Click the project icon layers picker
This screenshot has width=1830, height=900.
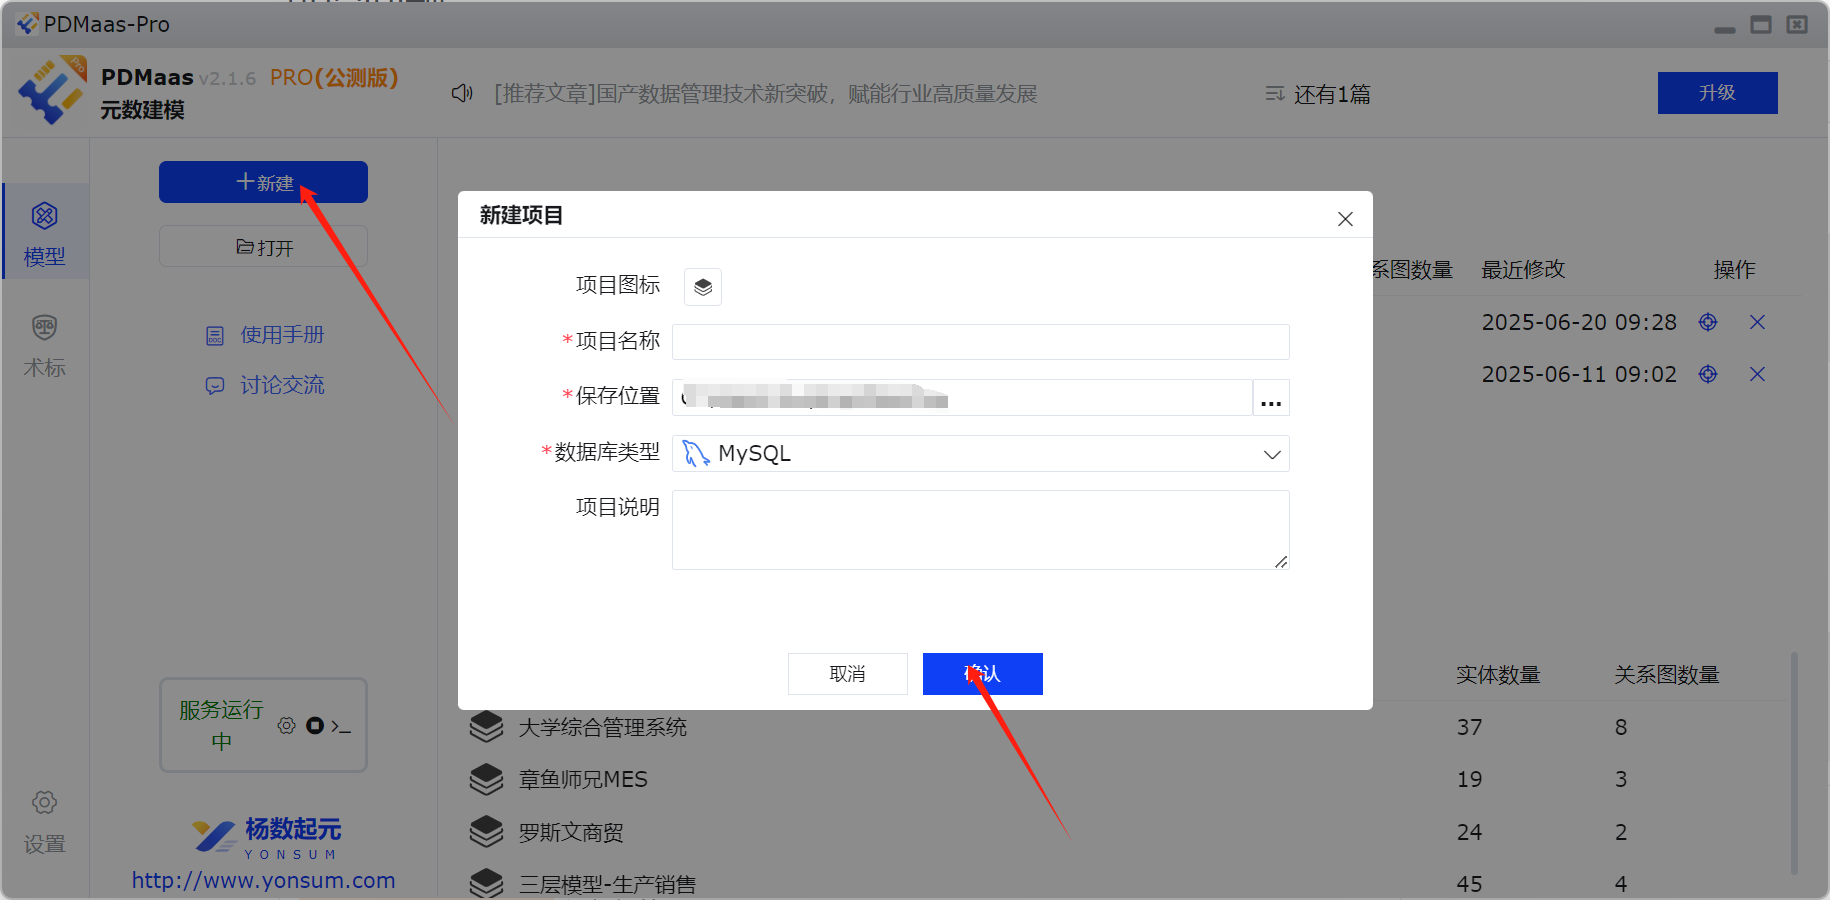[702, 287]
